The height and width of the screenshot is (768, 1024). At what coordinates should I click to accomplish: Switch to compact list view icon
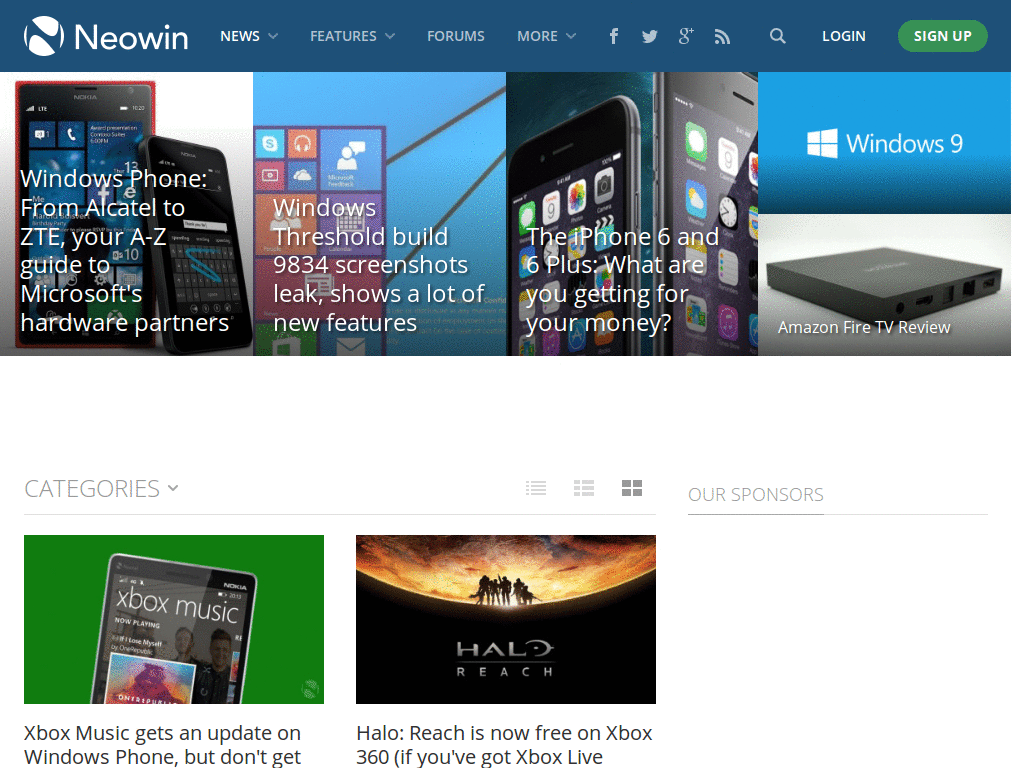tap(536, 488)
